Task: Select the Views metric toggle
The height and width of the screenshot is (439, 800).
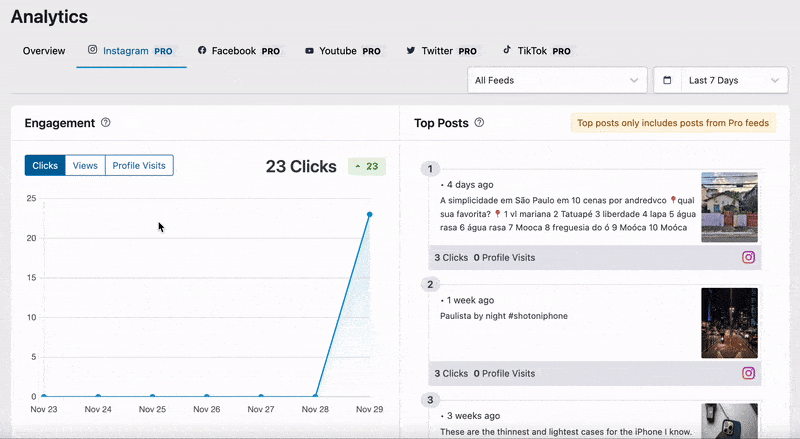Action: coord(85,165)
